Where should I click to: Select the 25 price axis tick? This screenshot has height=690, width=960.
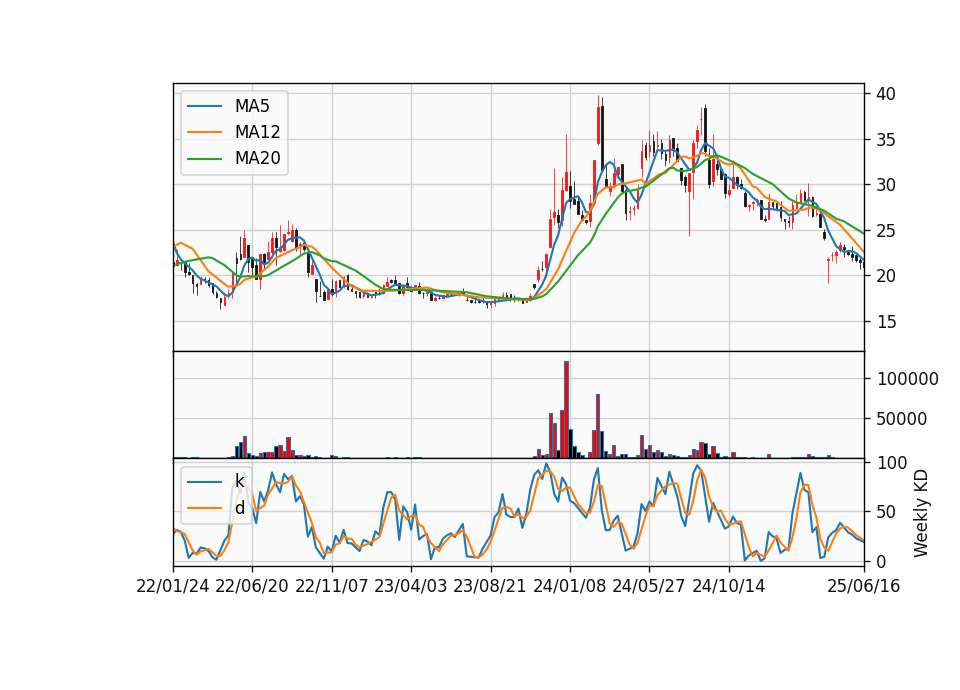886,231
